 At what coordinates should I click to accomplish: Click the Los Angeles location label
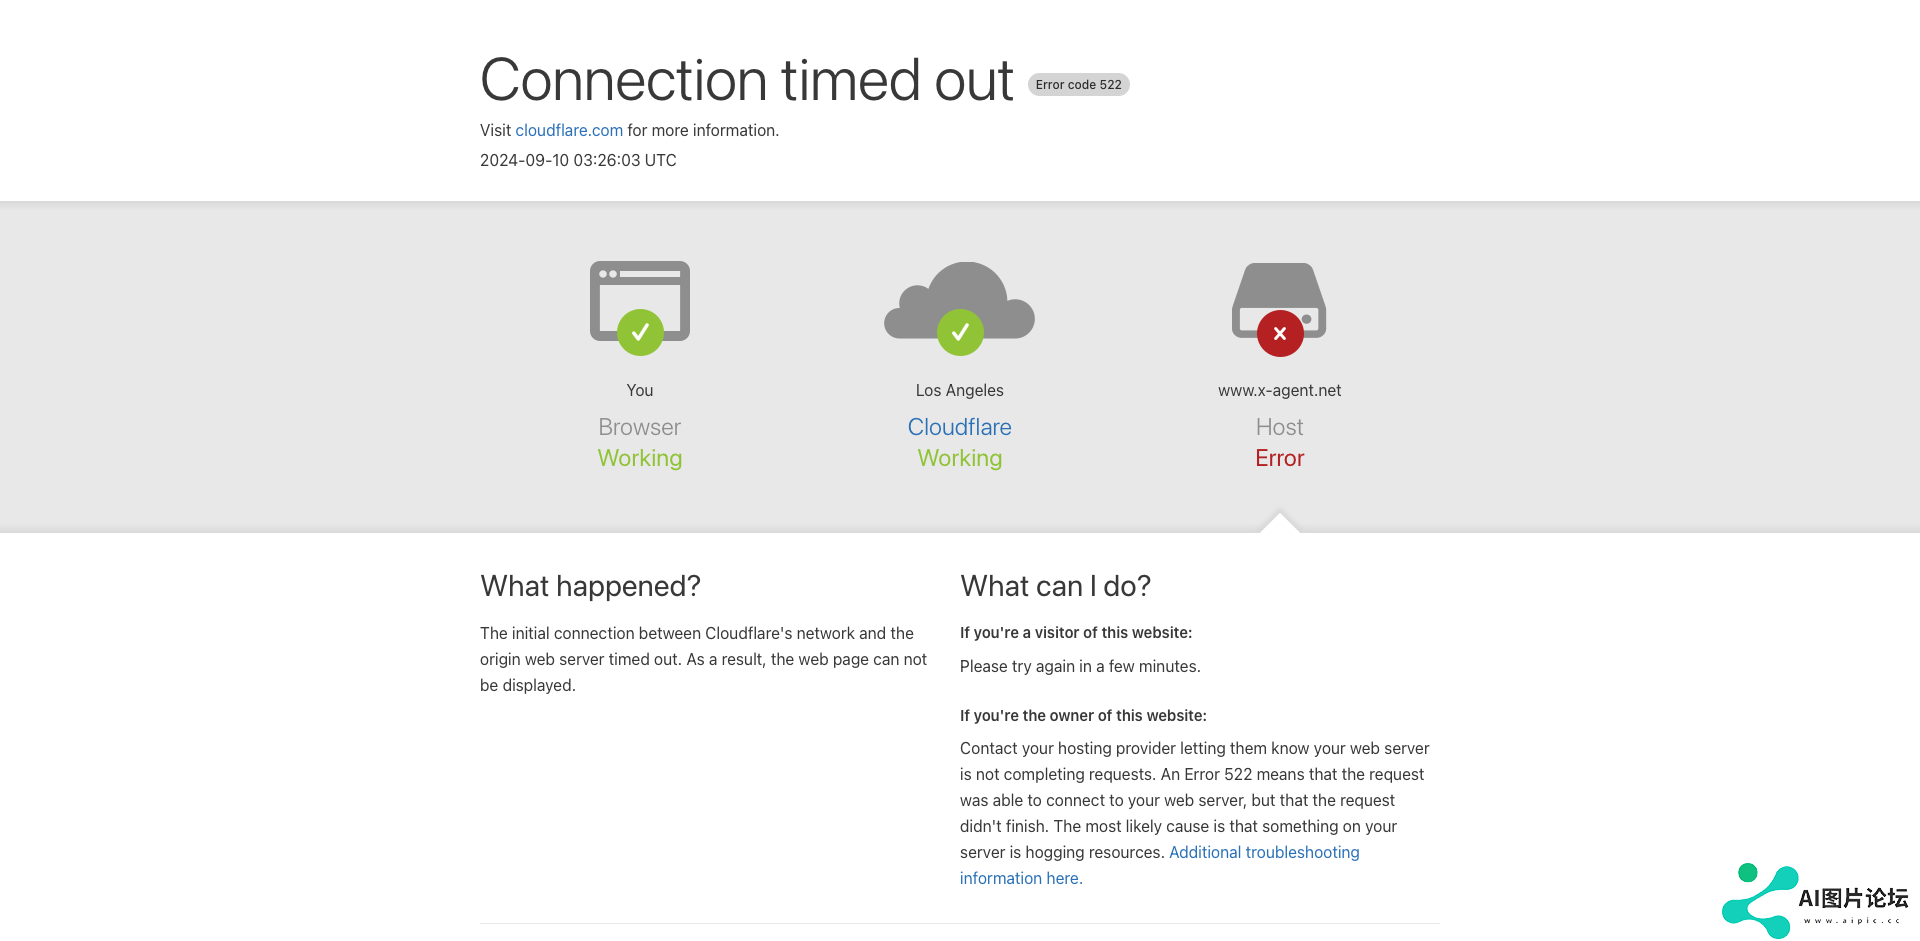point(959,390)
